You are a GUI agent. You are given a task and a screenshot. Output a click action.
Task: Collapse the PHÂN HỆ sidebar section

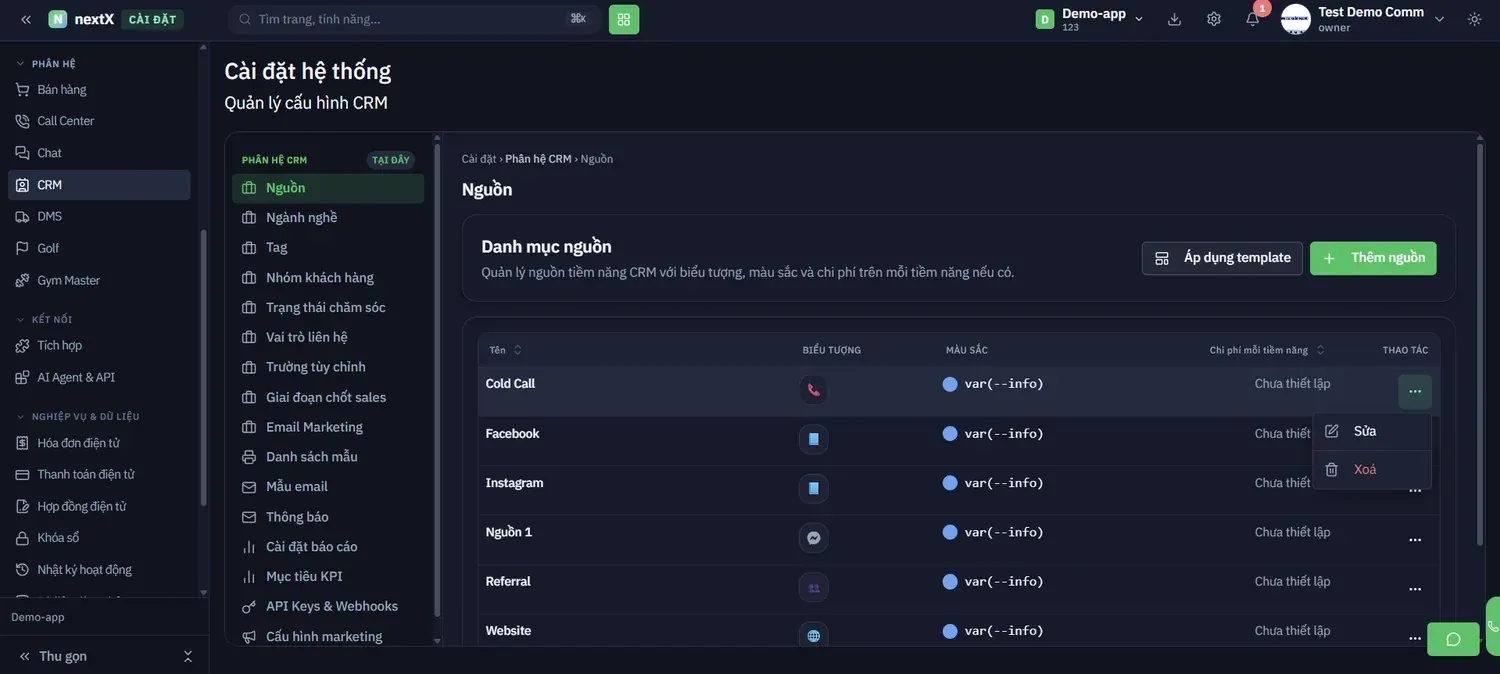coord(46,64)
